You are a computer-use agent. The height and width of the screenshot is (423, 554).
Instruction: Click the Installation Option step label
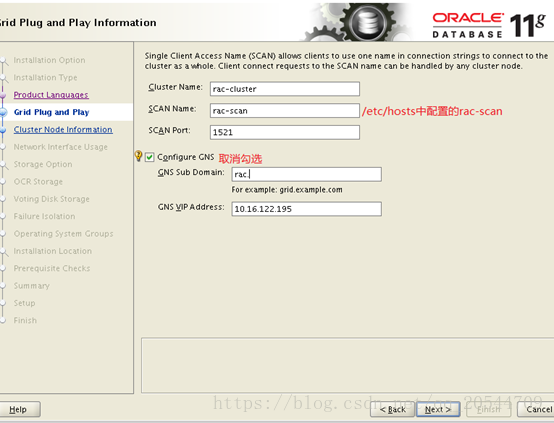[49, 60]
